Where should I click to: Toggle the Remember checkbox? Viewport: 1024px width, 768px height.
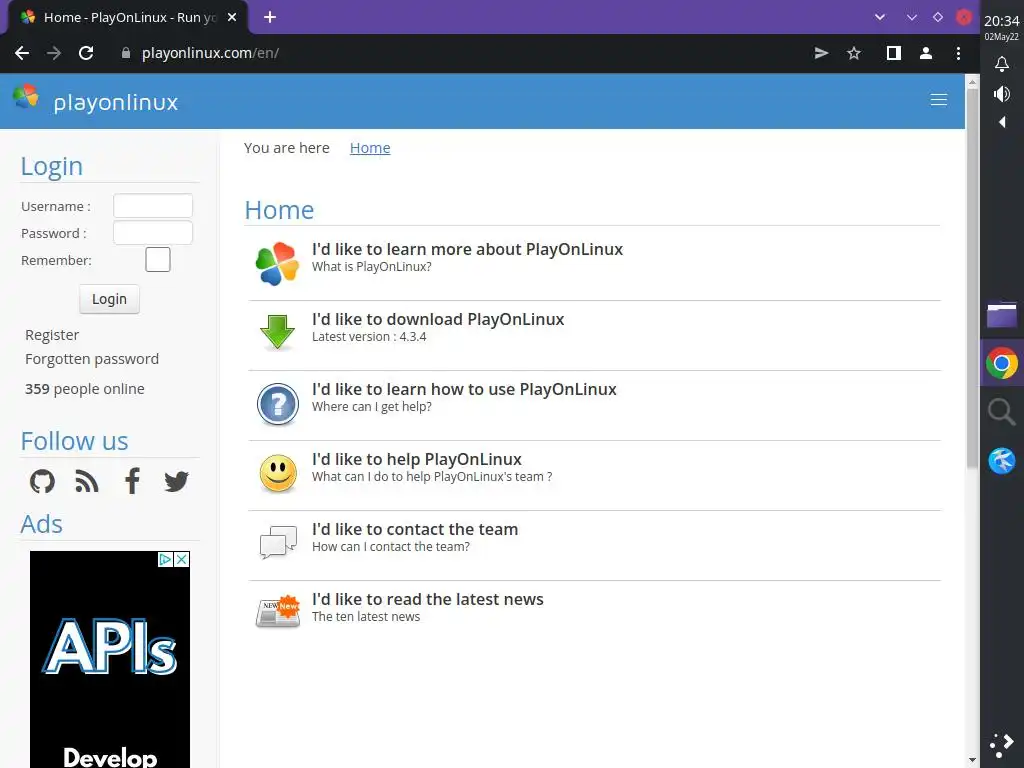(x=157, y=260)
